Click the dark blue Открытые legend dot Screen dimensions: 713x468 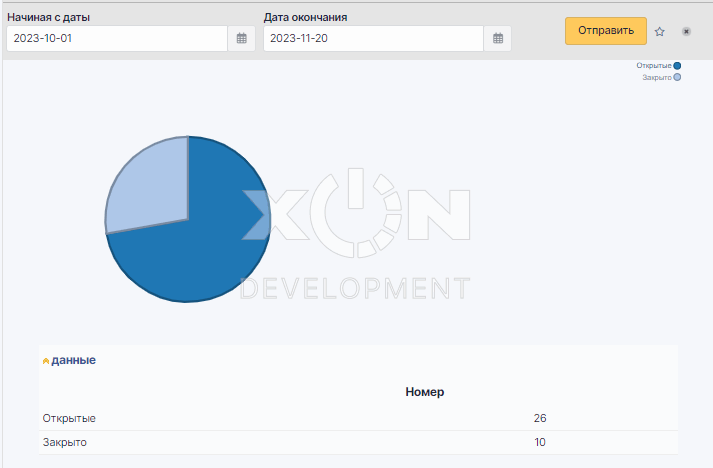[678, 66]
